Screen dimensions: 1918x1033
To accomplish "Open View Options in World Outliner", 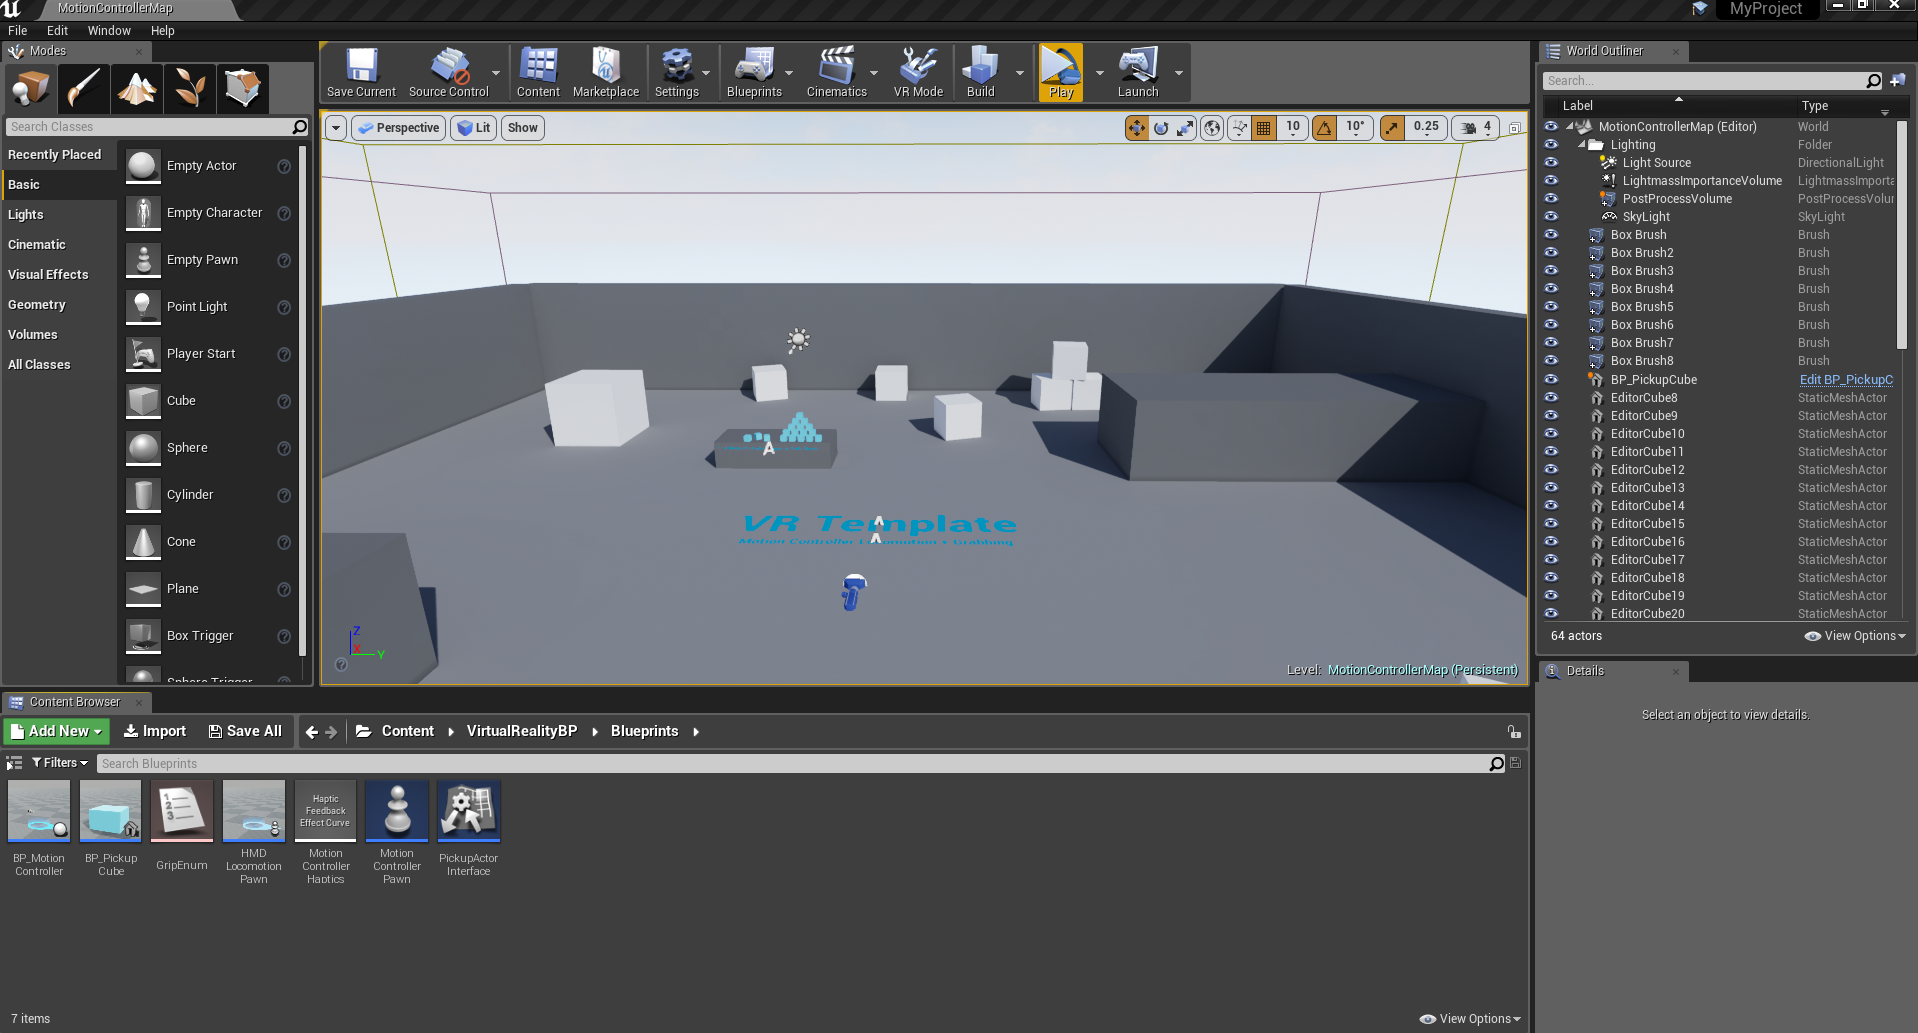I will [1856, 636].
